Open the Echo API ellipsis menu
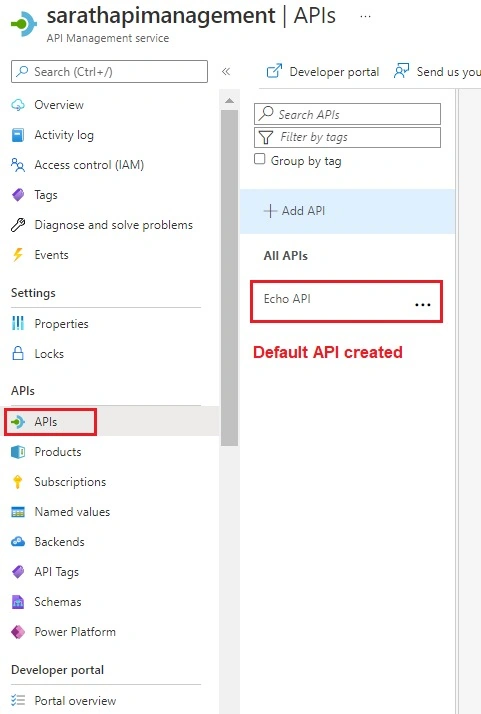 [423, 305]
